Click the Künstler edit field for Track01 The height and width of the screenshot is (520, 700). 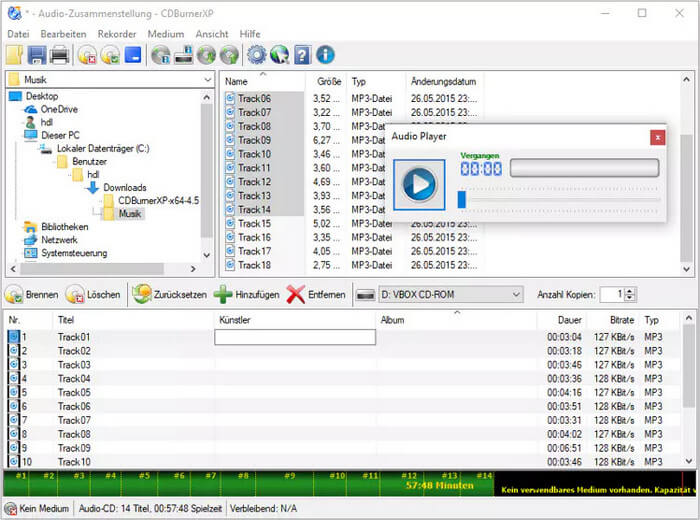pyautogui.click(x=295, y=337)
